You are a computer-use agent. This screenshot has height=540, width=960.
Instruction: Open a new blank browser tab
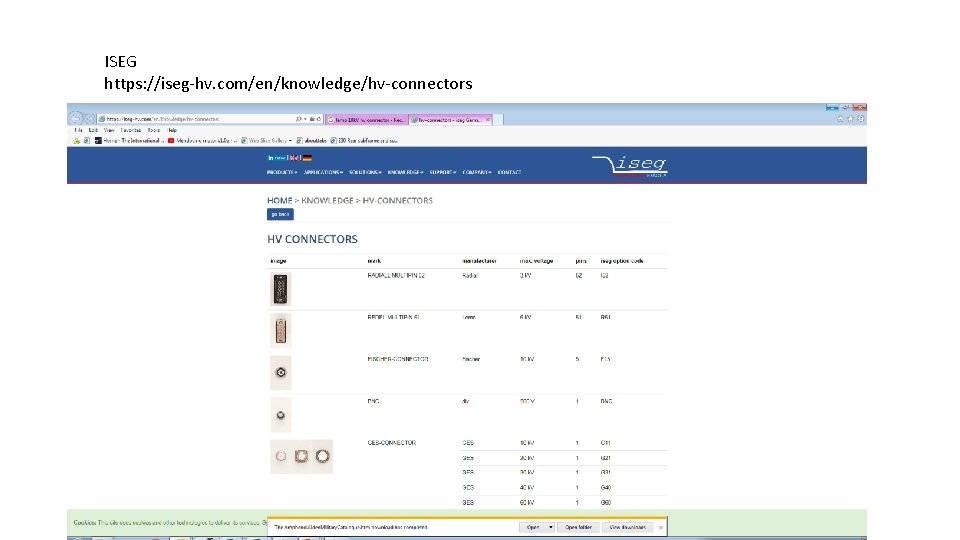pyautogui.click(x=498, y=120)
